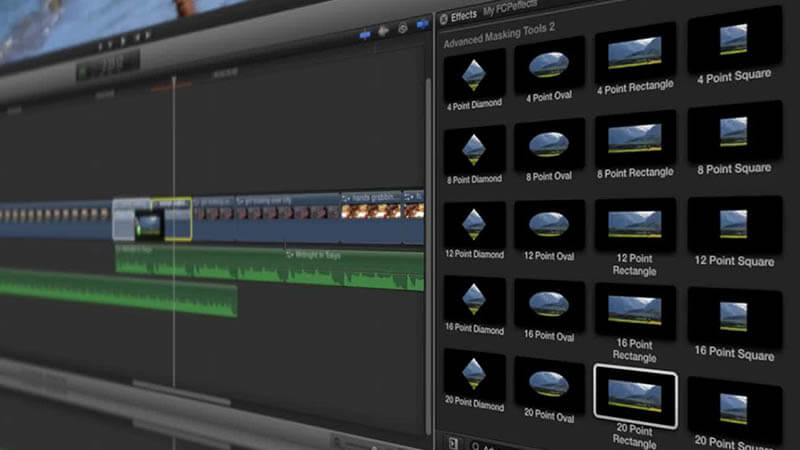Select the yellow-outlined clip in the timeline

point(172,219)
